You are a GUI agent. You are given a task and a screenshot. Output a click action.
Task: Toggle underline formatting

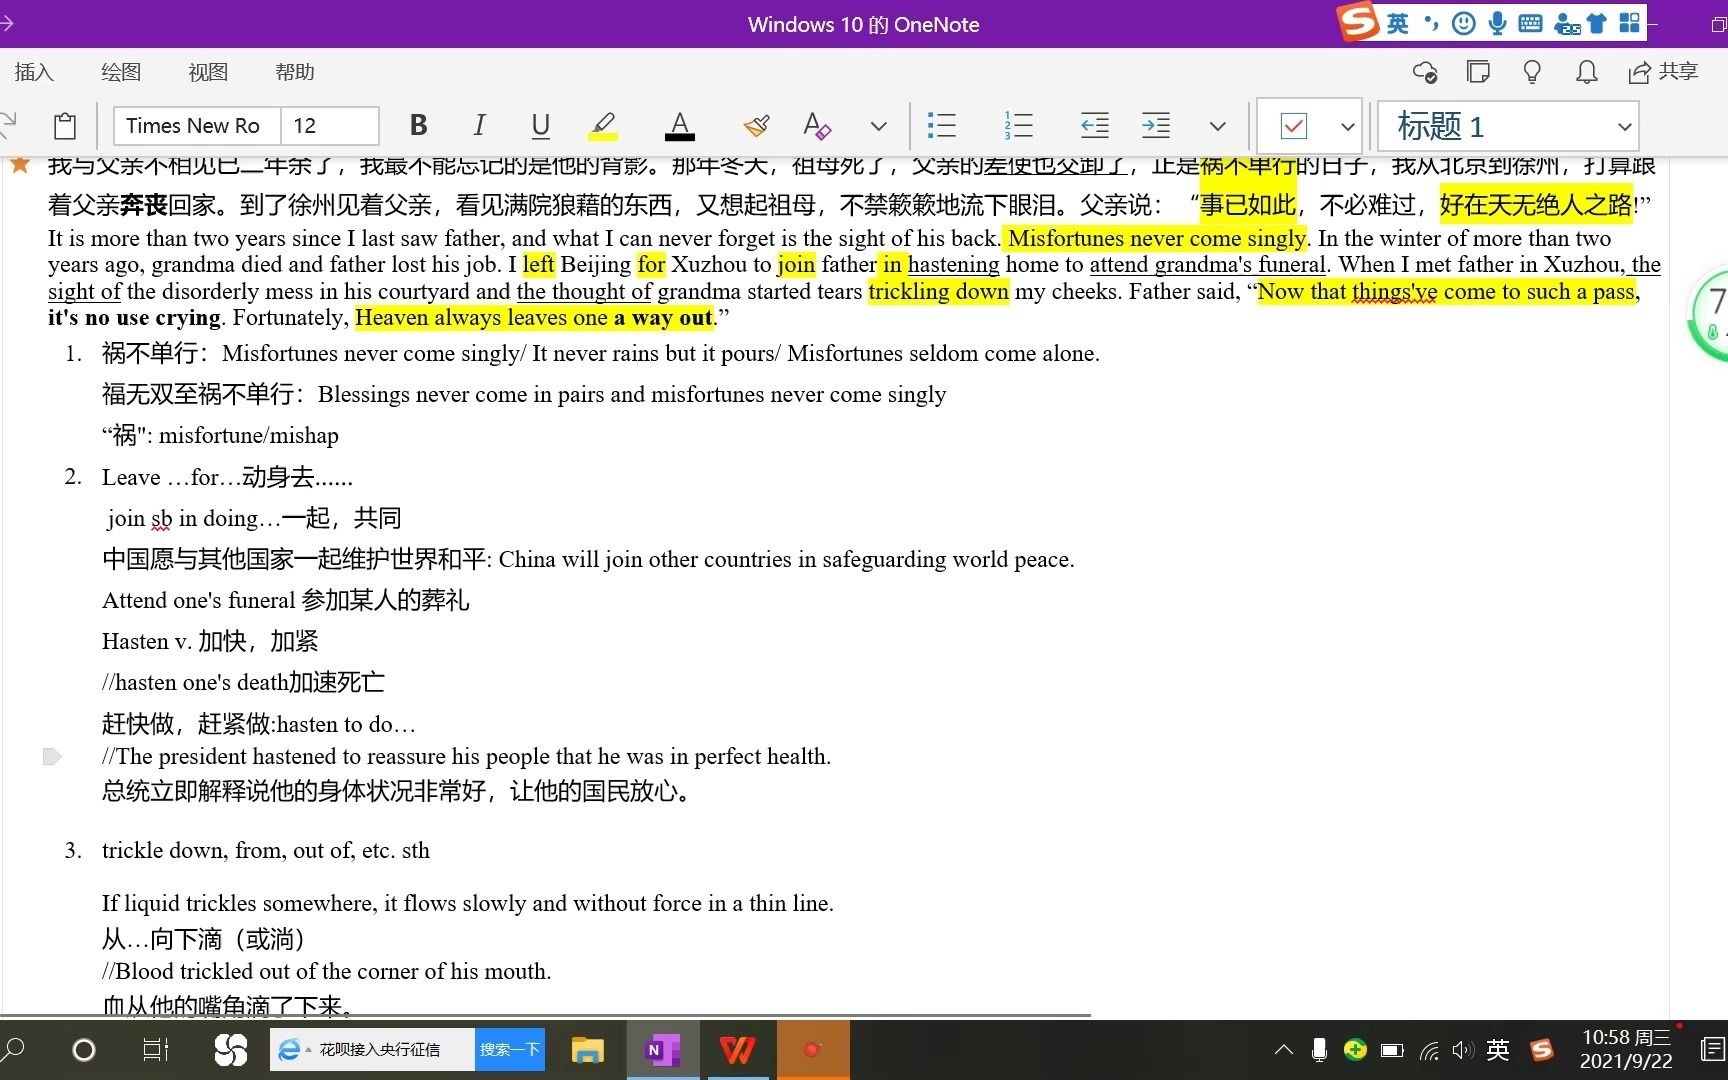click(540, 126)
